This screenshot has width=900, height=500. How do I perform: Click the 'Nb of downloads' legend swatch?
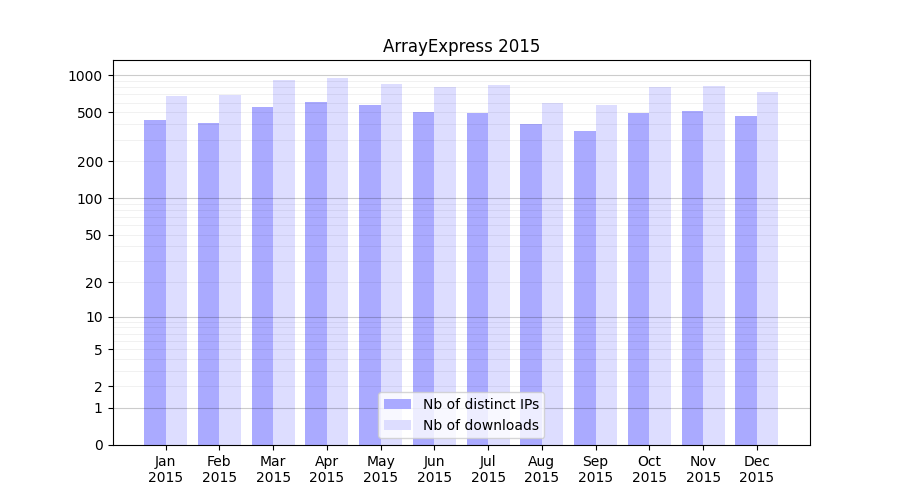click(x=397, y=425)
